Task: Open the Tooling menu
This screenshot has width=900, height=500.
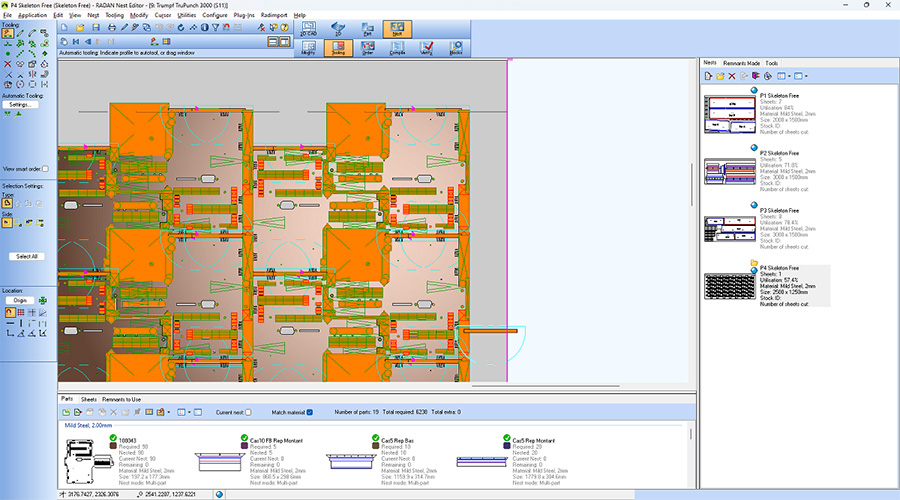Action: click(114, 16)
